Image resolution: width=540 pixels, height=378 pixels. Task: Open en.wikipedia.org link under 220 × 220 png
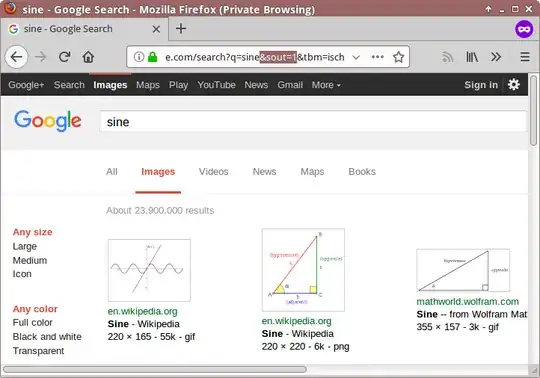[x=297, y=321]
